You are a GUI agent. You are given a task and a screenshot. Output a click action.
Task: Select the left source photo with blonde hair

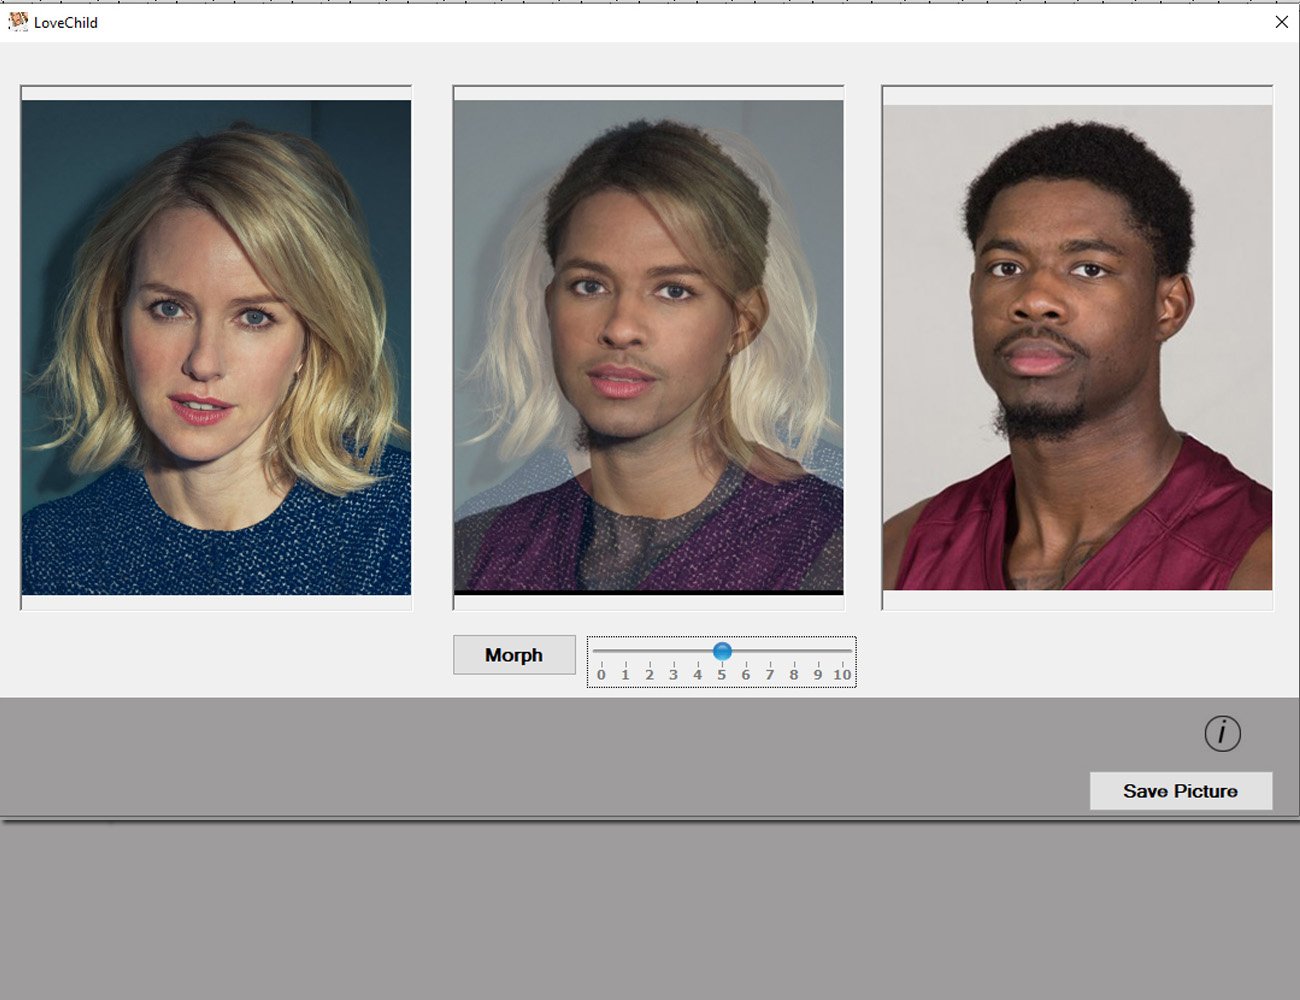(216, 347)
